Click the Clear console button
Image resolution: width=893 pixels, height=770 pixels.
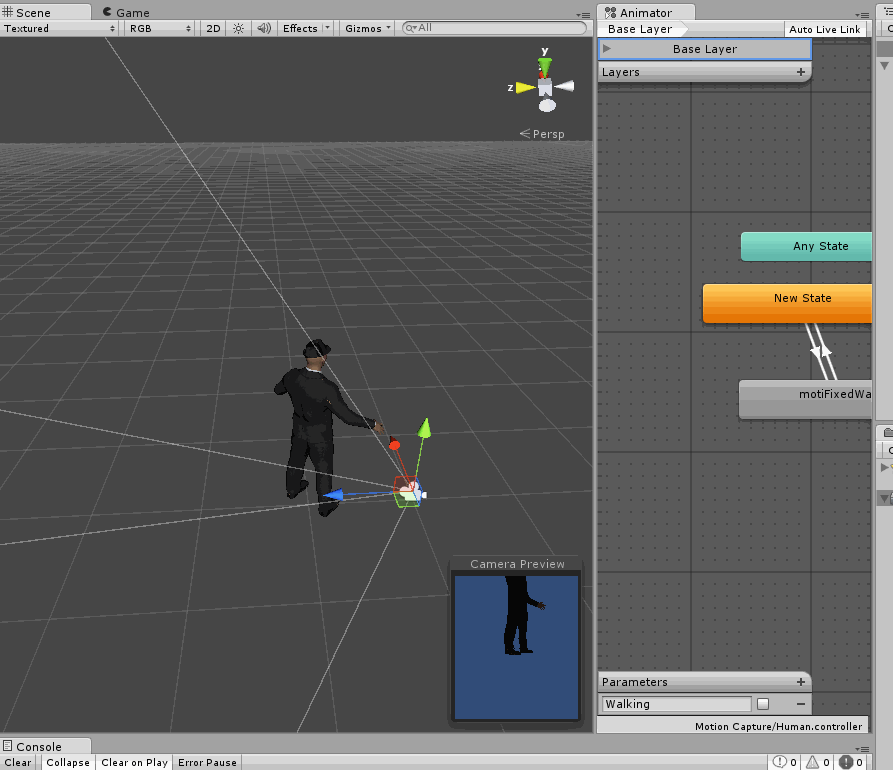click(19, 762)
